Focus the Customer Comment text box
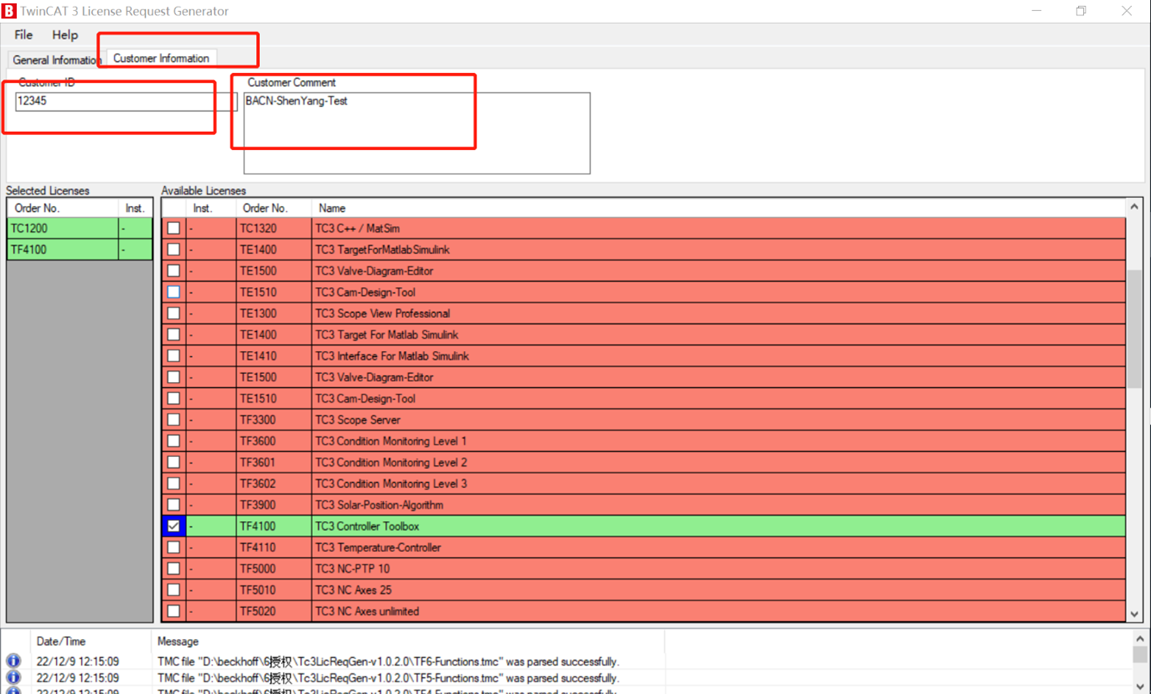Screen dimensions: 1151x694 (417, 133)
